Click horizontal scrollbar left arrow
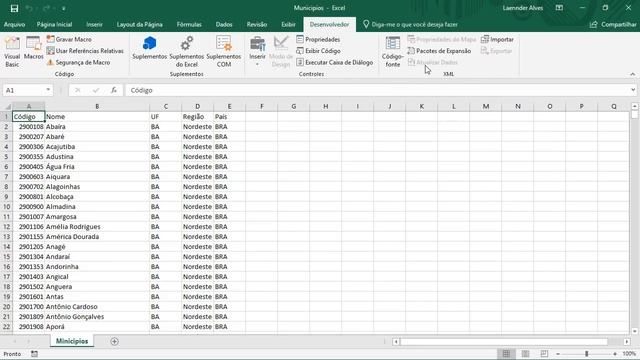The height and width of the screenshot is (360, 640). coord(396,342)
